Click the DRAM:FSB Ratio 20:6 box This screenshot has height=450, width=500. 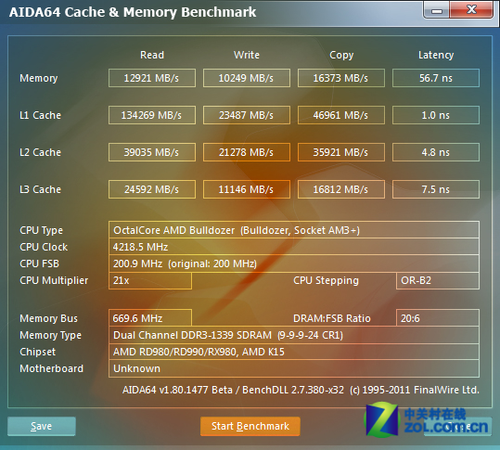(x=438, y=318)
